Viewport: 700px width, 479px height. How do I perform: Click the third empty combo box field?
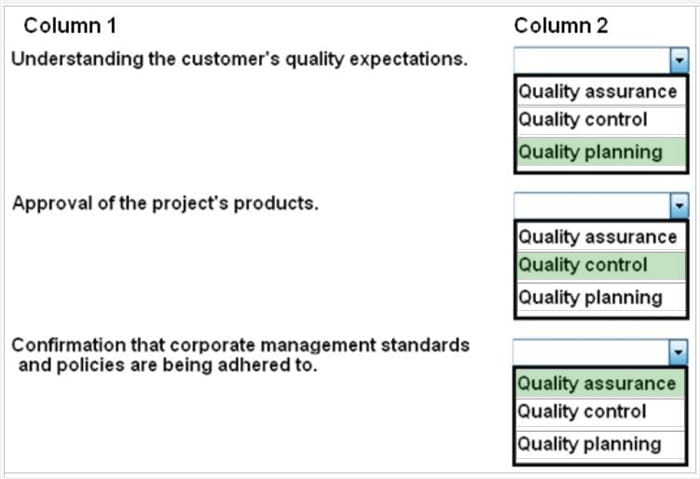(591, 352)
